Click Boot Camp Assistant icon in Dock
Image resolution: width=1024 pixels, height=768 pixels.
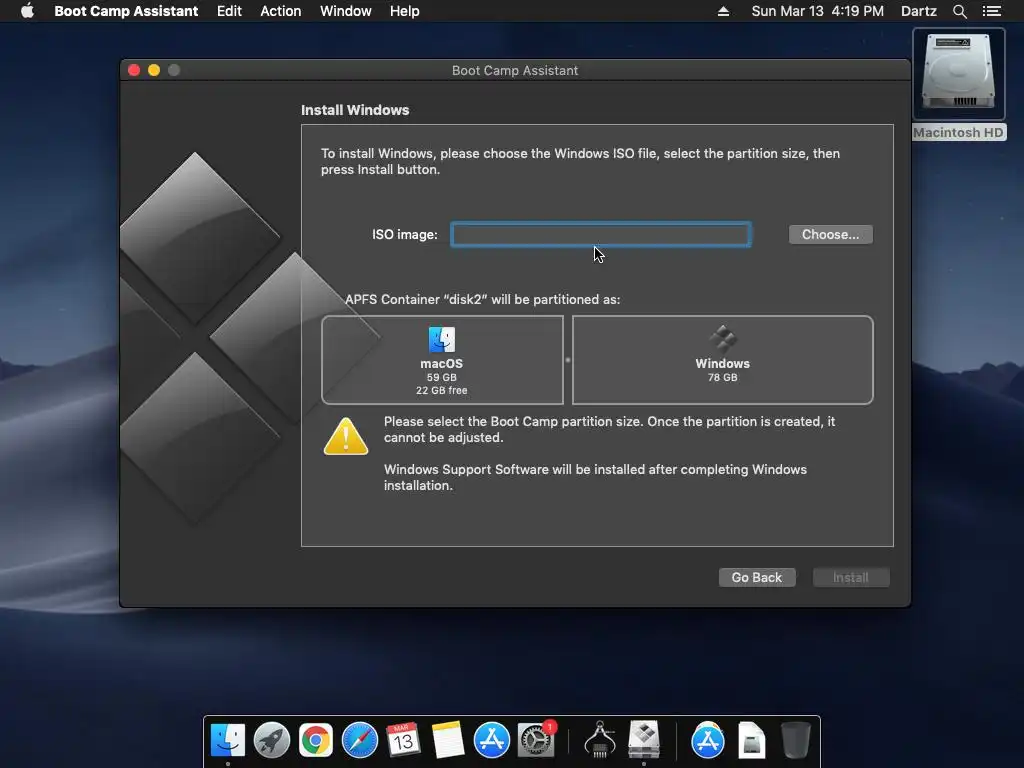pyautogui.click(x=644, y=740)
